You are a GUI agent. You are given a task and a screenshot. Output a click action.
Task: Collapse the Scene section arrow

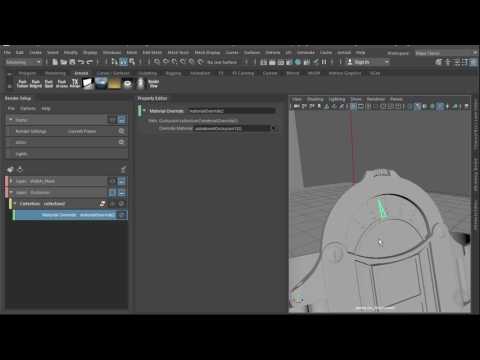(x=11, y=119)
